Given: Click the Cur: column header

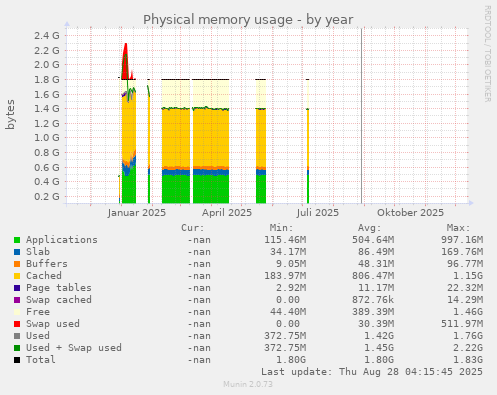Looking at the screenshot, I should click(x=193, y=228).
